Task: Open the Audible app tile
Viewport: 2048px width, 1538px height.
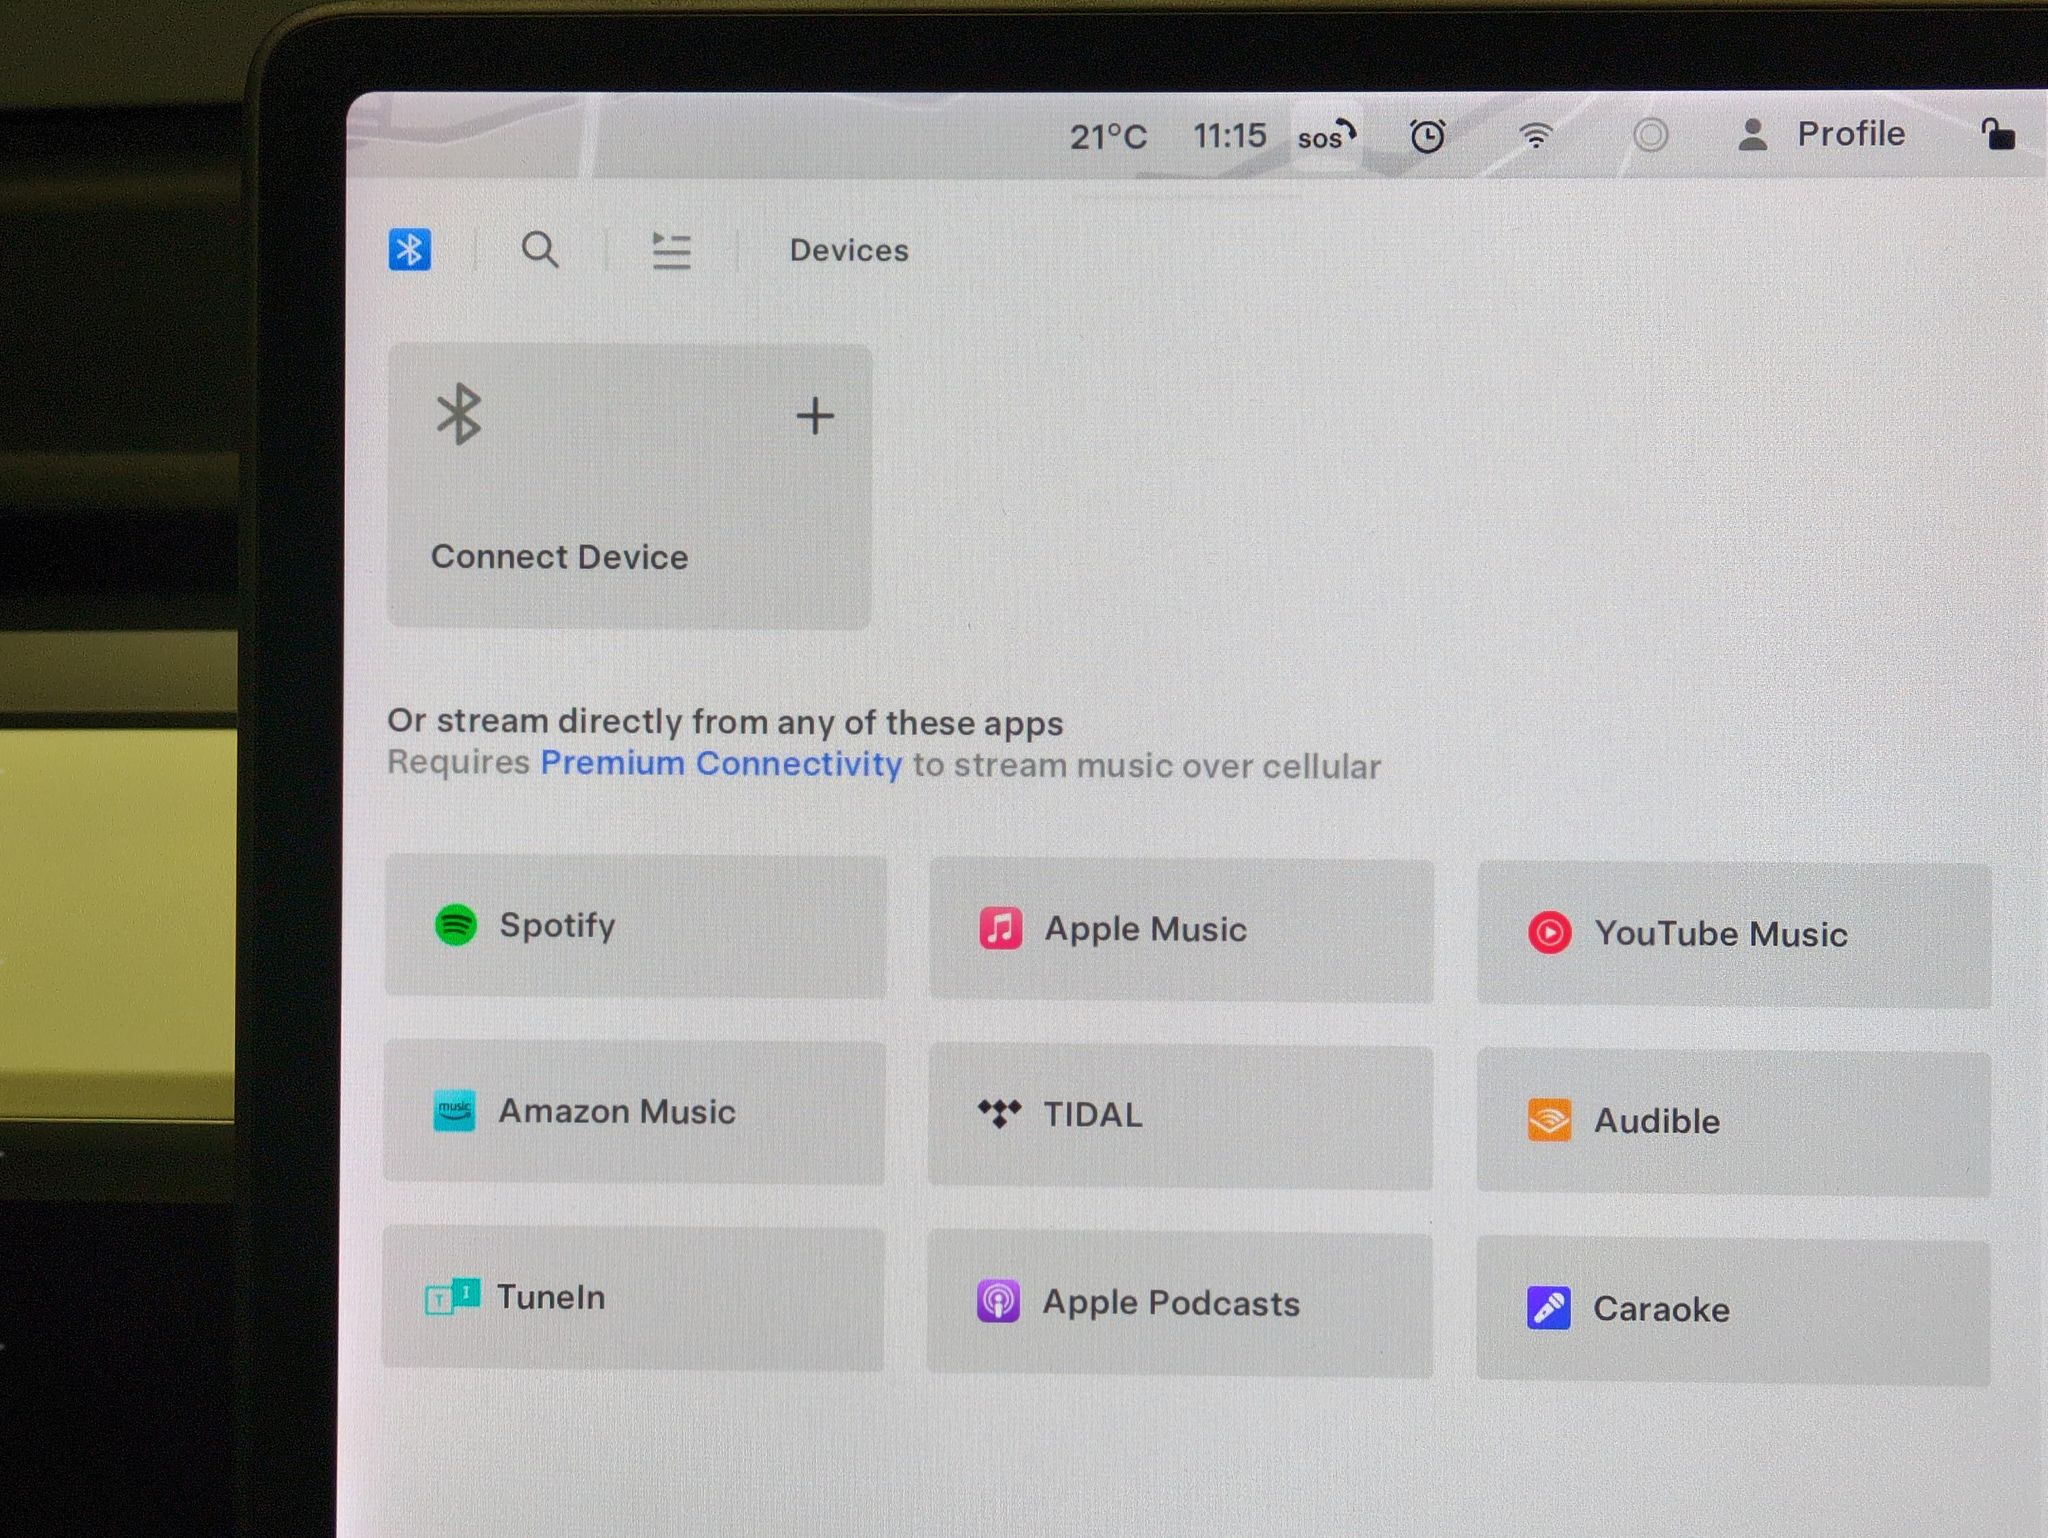Action: click(1734, 1122)
